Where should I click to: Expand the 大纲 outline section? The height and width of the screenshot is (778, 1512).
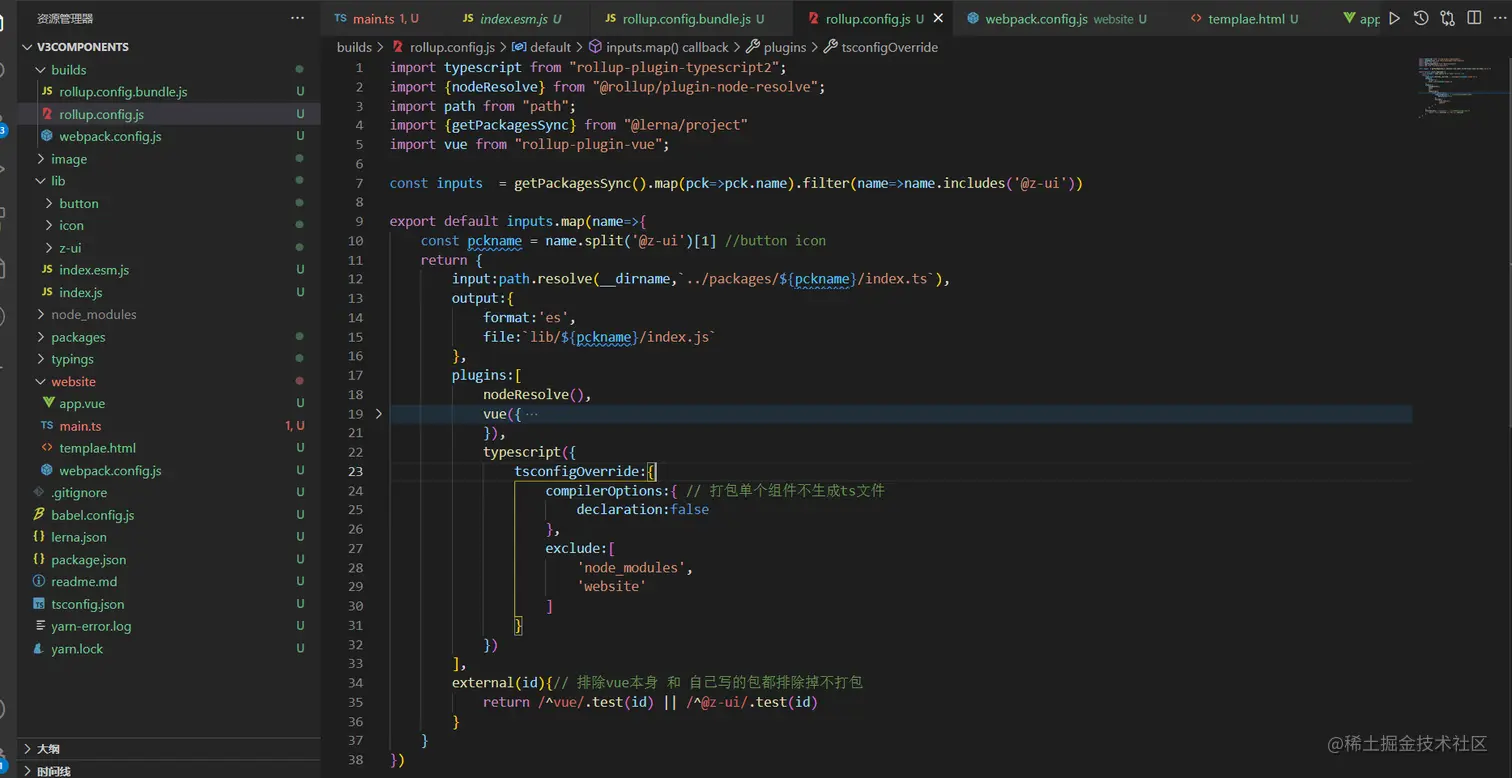pyautogui.click(x=27, y=748)
